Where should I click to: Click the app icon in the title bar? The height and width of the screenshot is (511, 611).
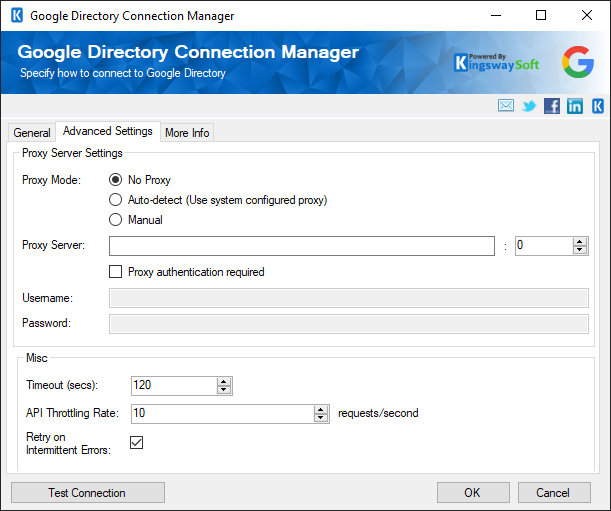pos(17,16)
